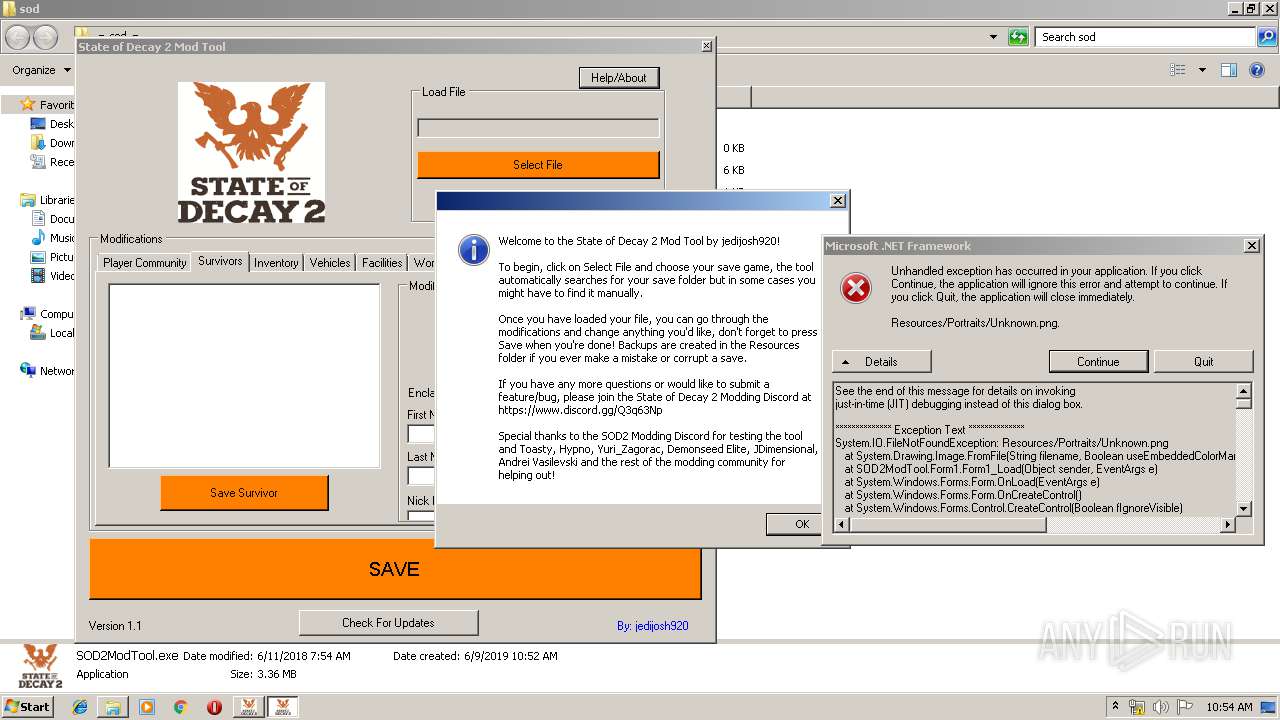Viewport: 1280px width, 720px height.
Task: Click Check For Updates
Action: click(388, 623)
